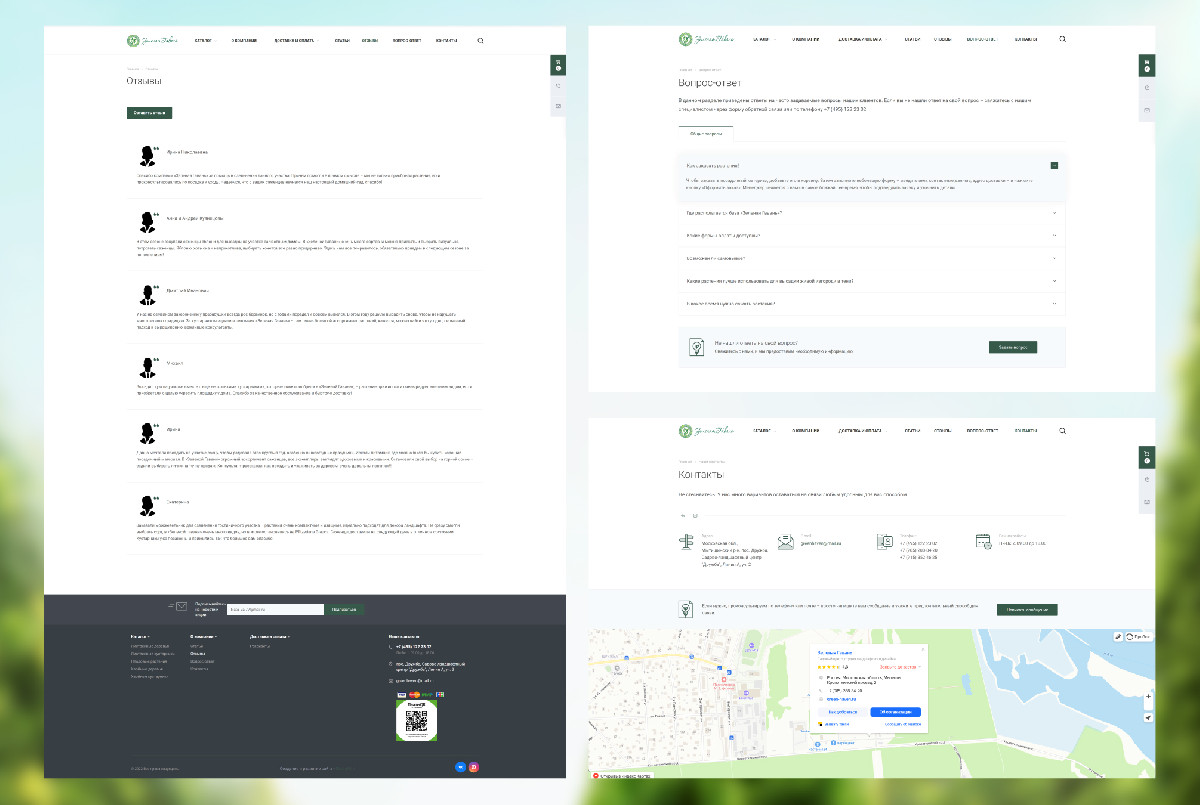1200x805 pixels.
Task: Click the Отзывы link in the footer
Action: click(198, 654)
